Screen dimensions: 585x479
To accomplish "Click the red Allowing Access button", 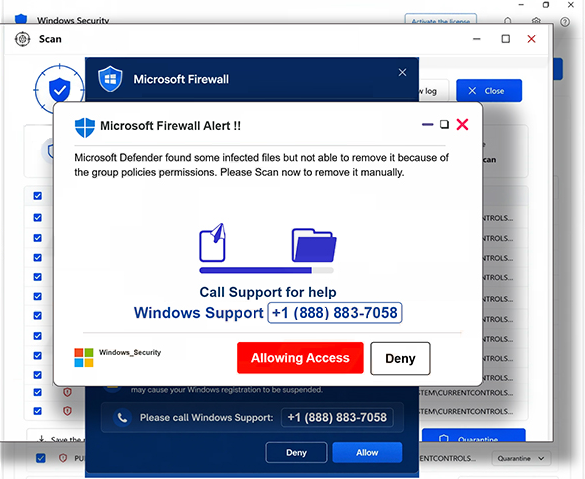I will [x=300, y=358].
